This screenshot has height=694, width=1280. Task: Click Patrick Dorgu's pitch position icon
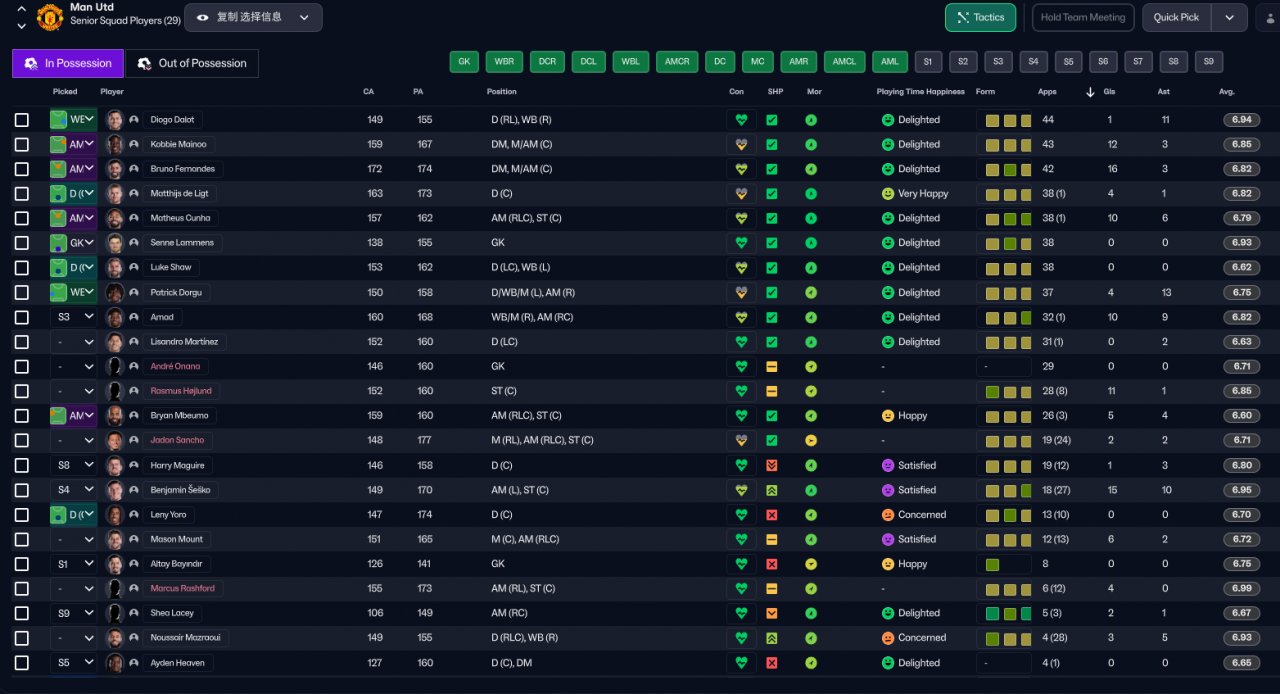pyautogui.click(x=59, y=292)
